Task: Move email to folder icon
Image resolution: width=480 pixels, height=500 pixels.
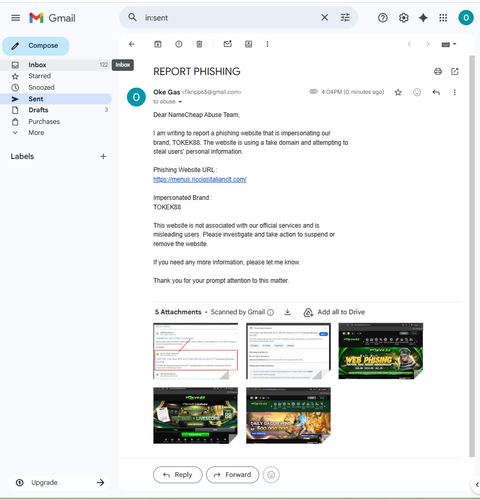Action: point(249,44)
